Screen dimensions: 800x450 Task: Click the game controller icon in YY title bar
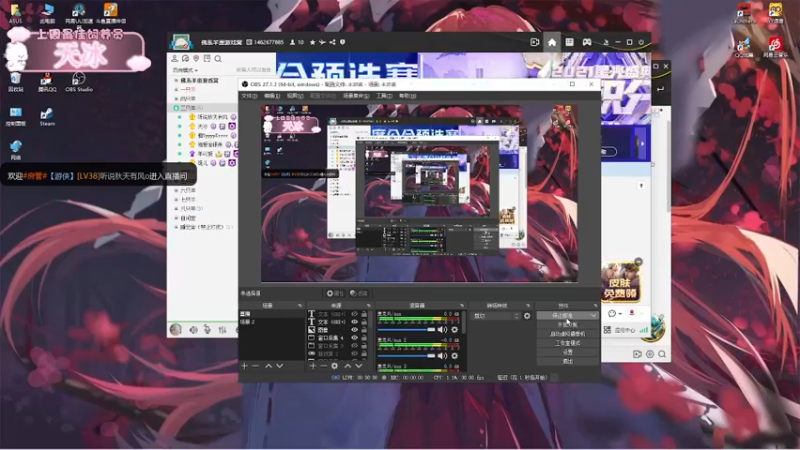coord(587,42)
